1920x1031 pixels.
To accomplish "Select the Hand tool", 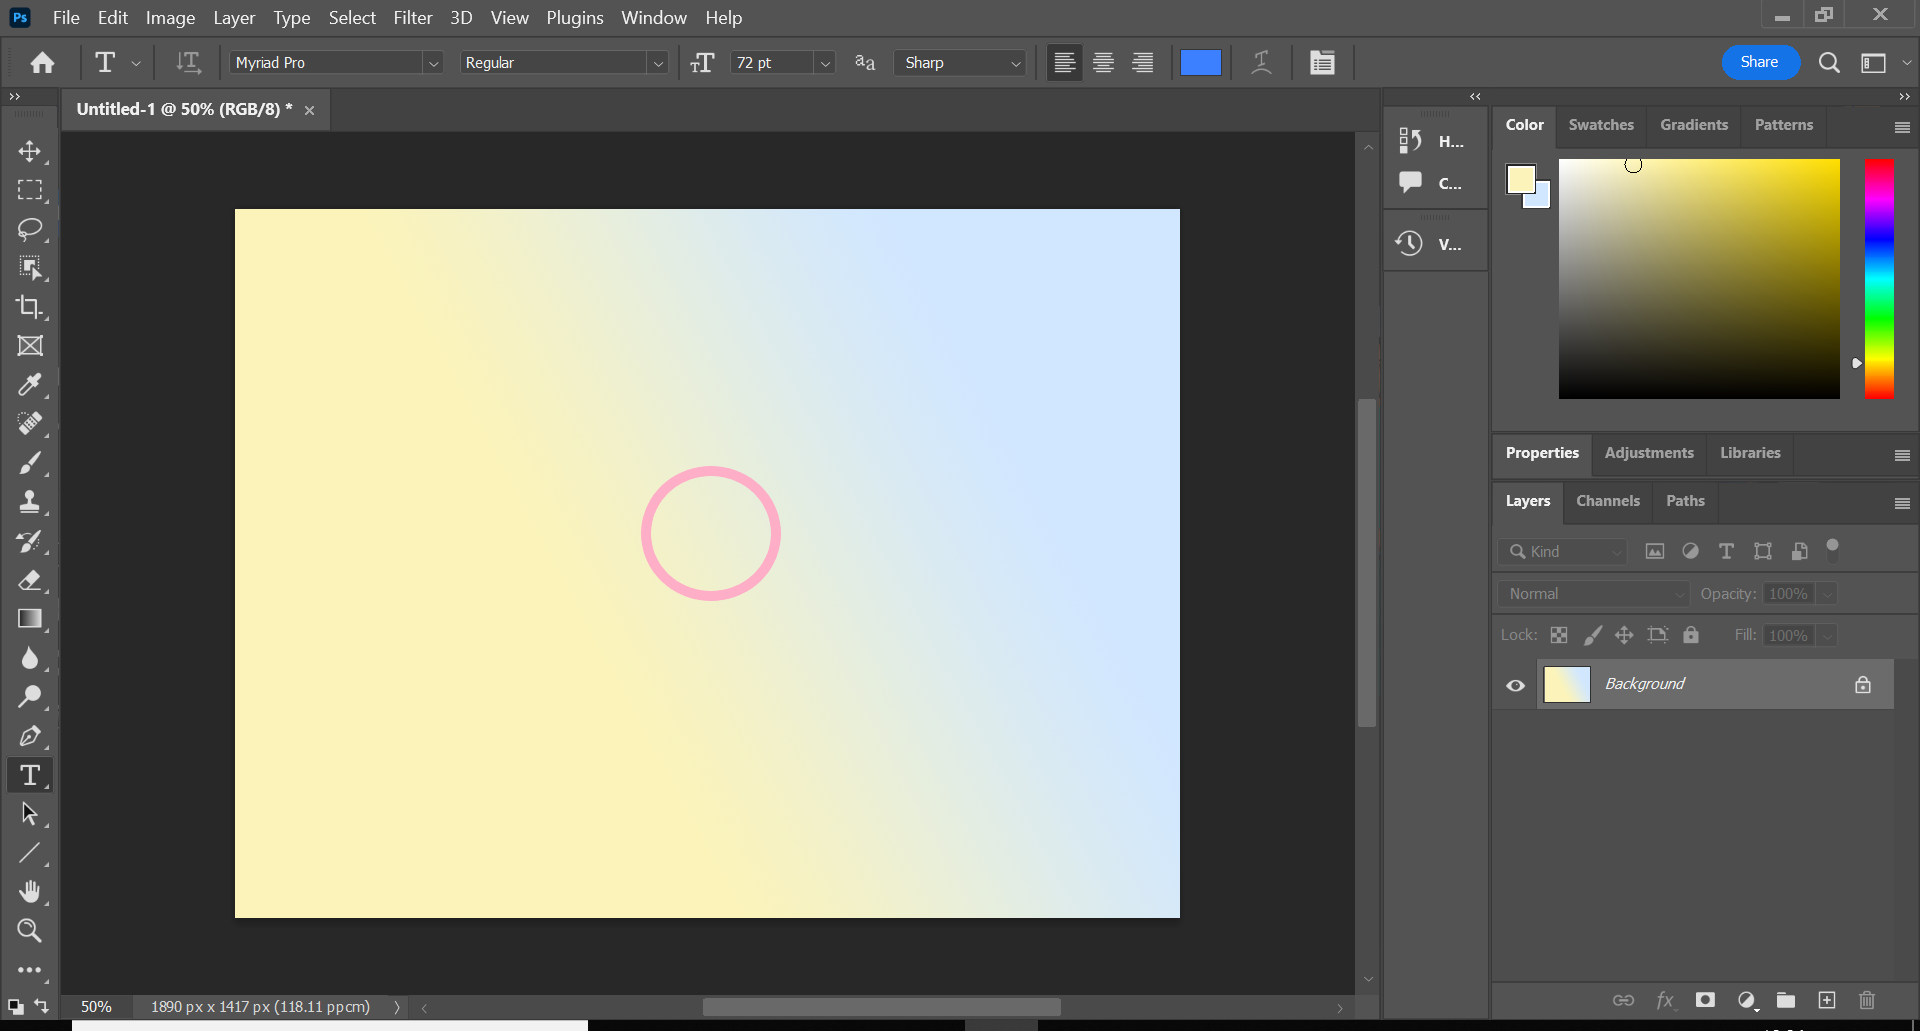I will pos(30,892).
